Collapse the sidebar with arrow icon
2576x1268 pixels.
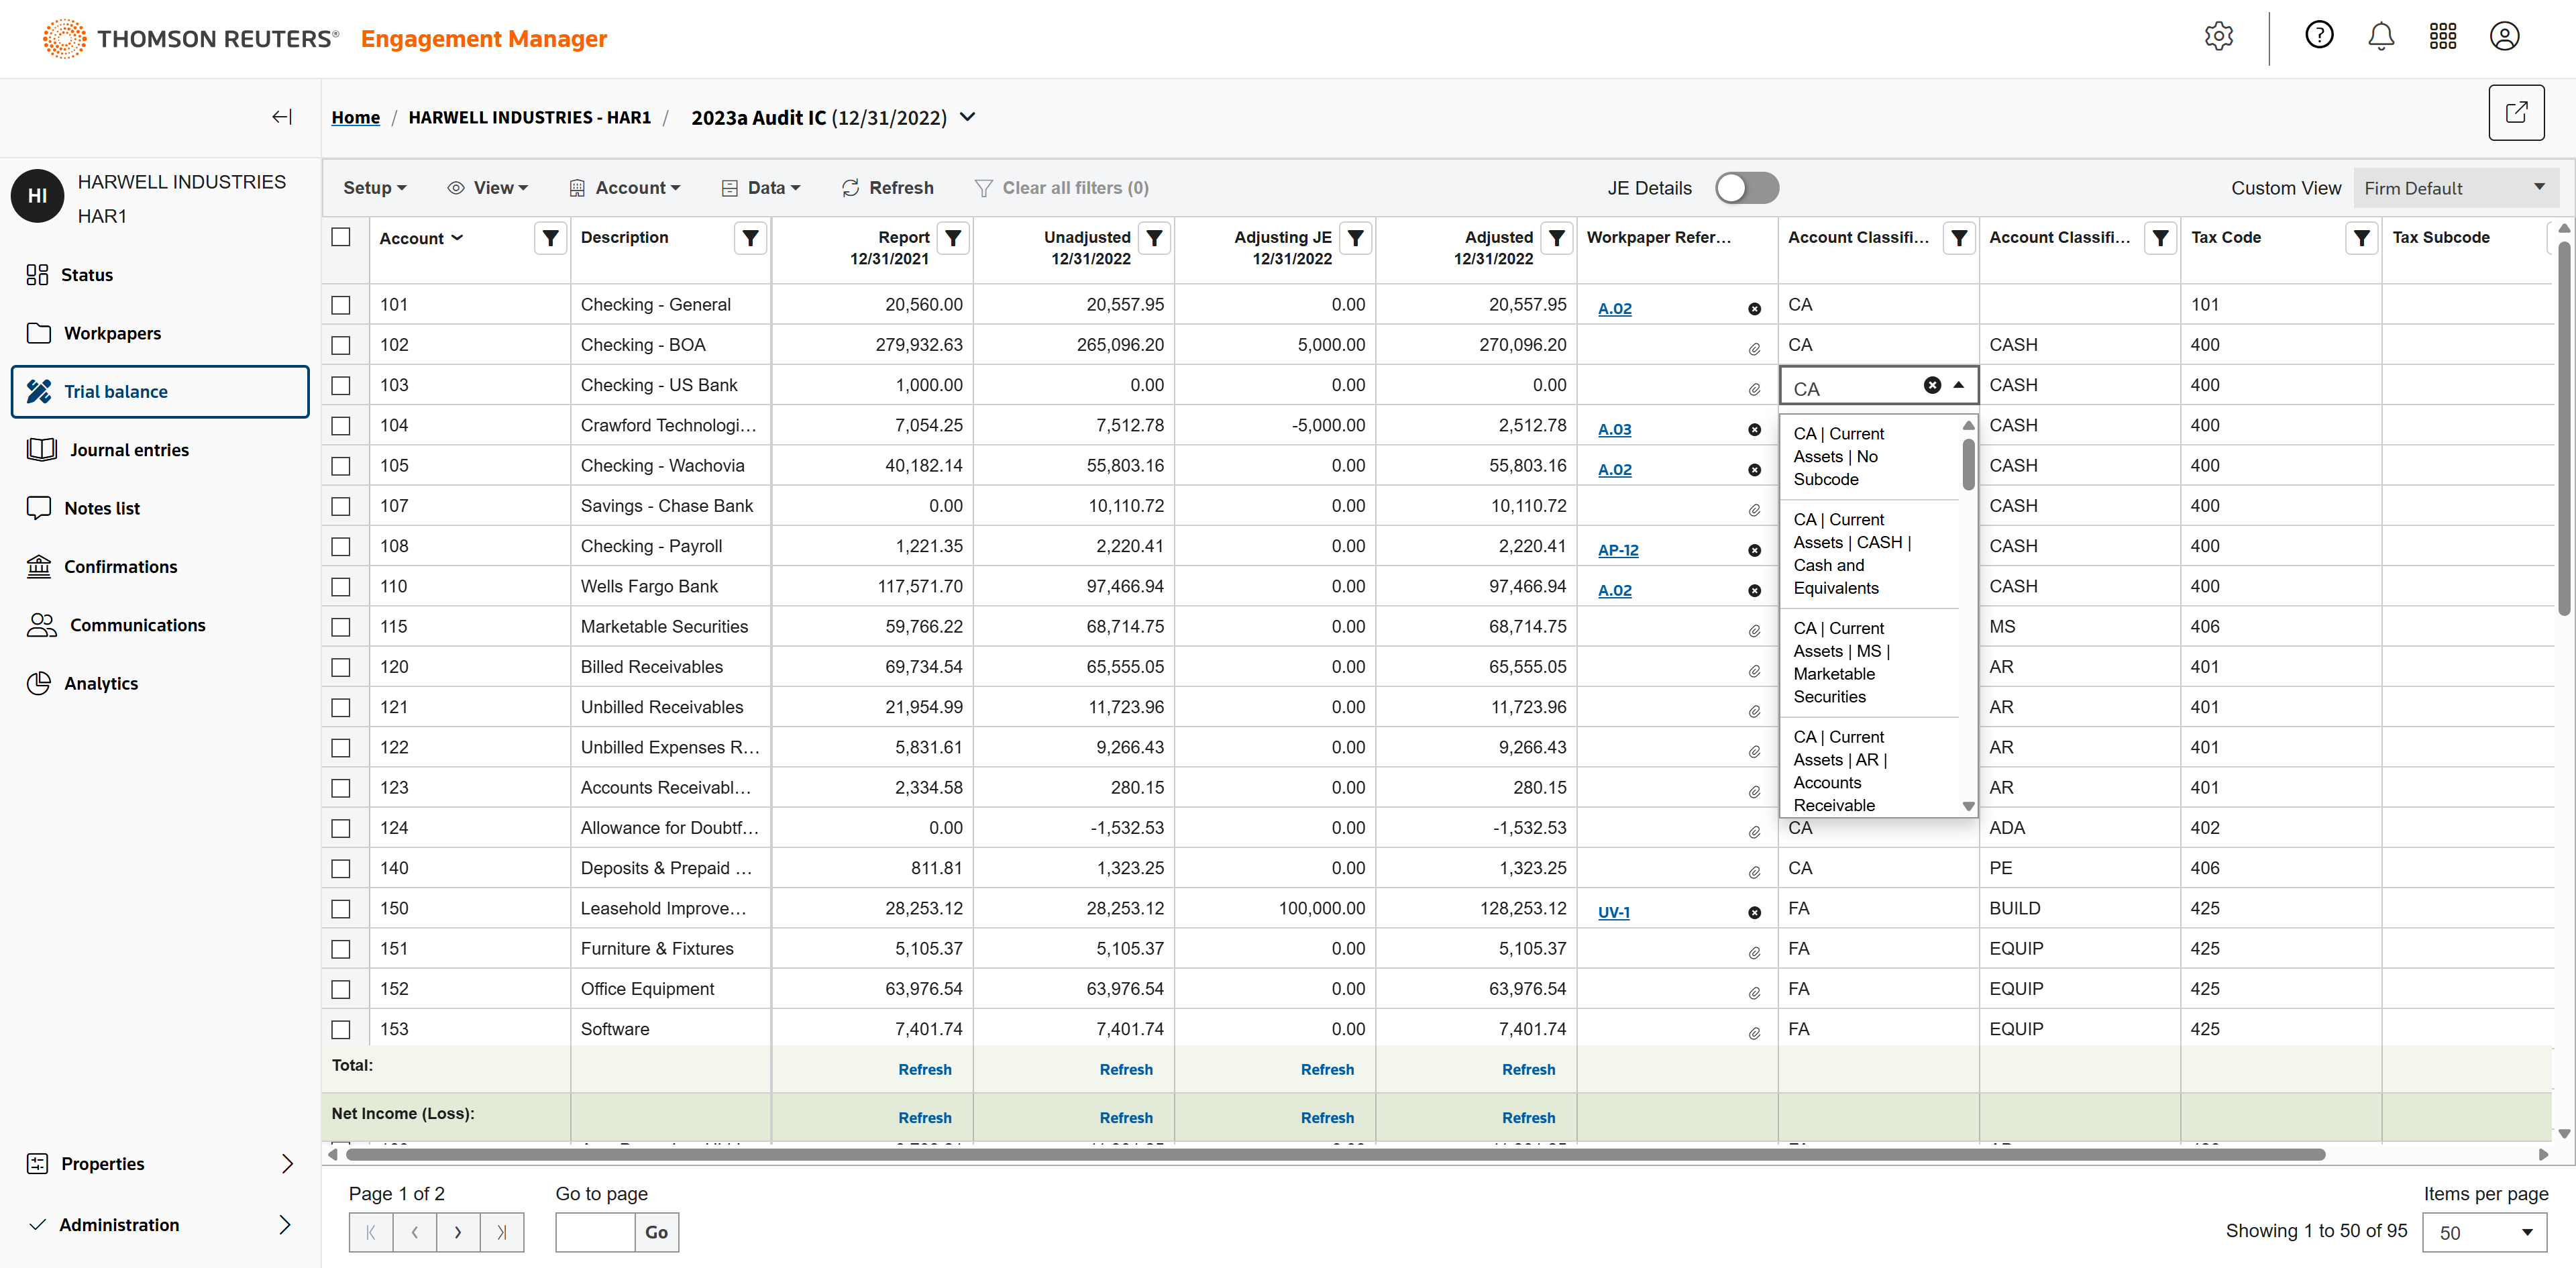282,117
